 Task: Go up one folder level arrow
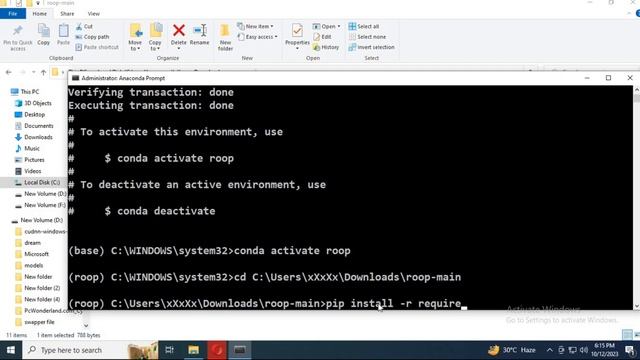[43, 72]
